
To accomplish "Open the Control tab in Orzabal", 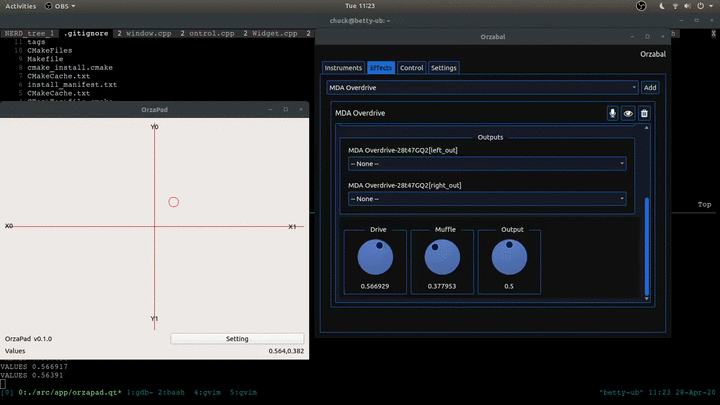I will pos(411,68).
